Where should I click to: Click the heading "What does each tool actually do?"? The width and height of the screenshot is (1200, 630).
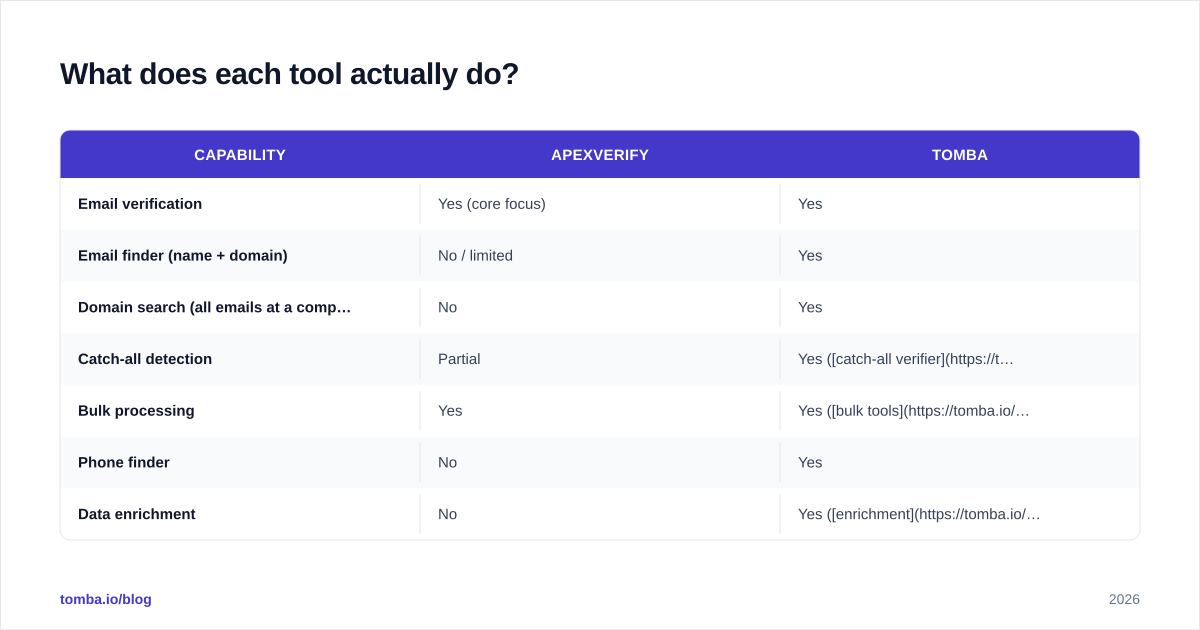tap(289, 74)
